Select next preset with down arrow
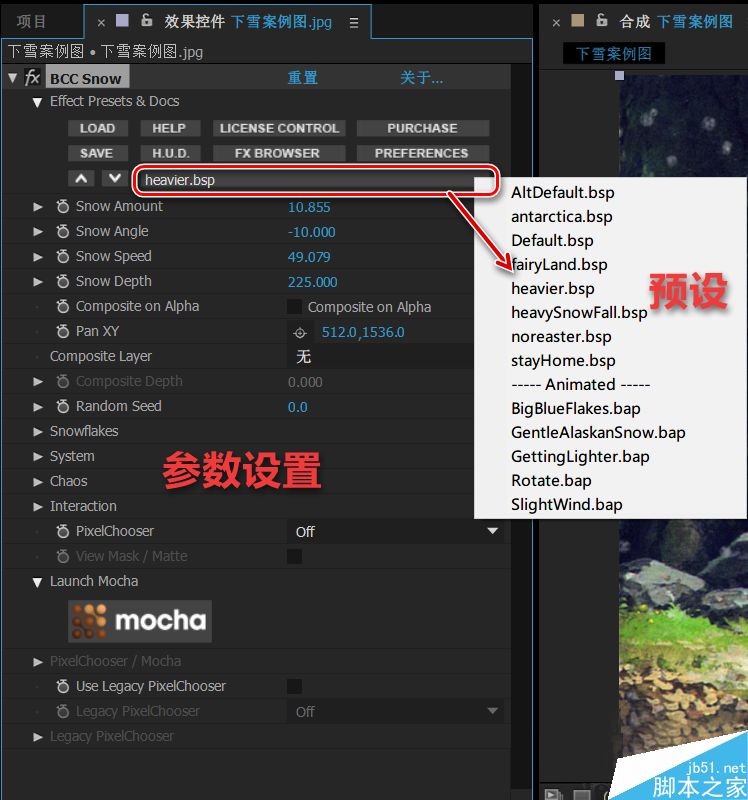This screenshot has height=800, width=748. pyautogui.click(x=115, y=179)
